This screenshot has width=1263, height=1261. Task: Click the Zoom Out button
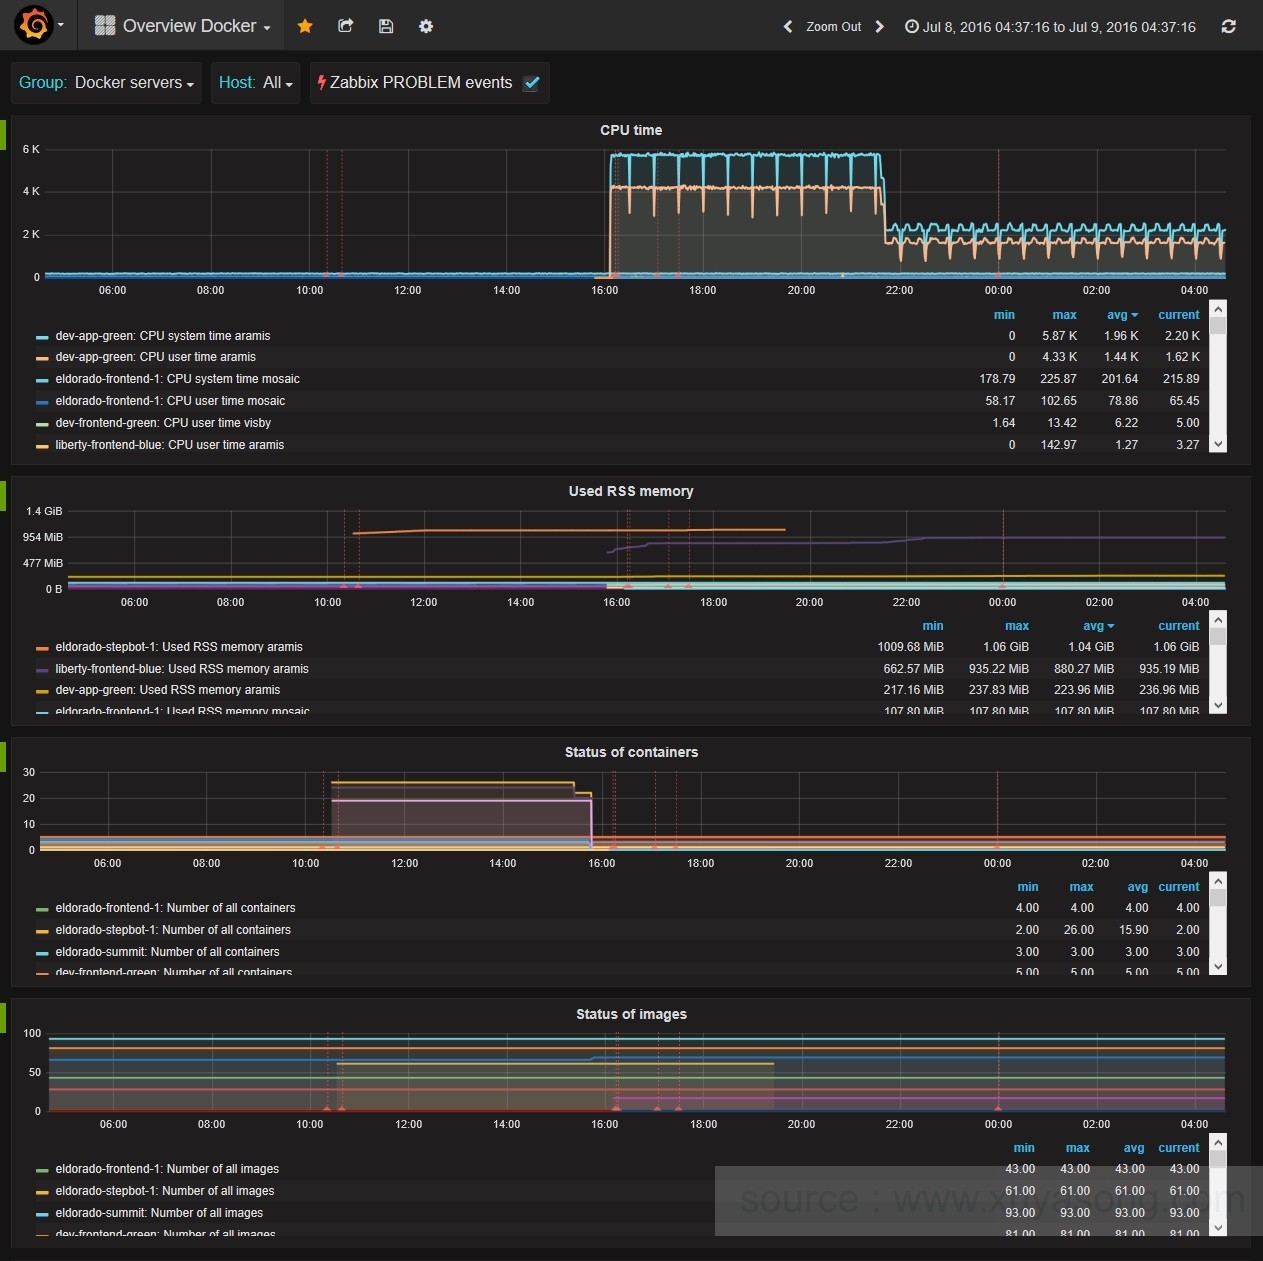tap(833, 27)
